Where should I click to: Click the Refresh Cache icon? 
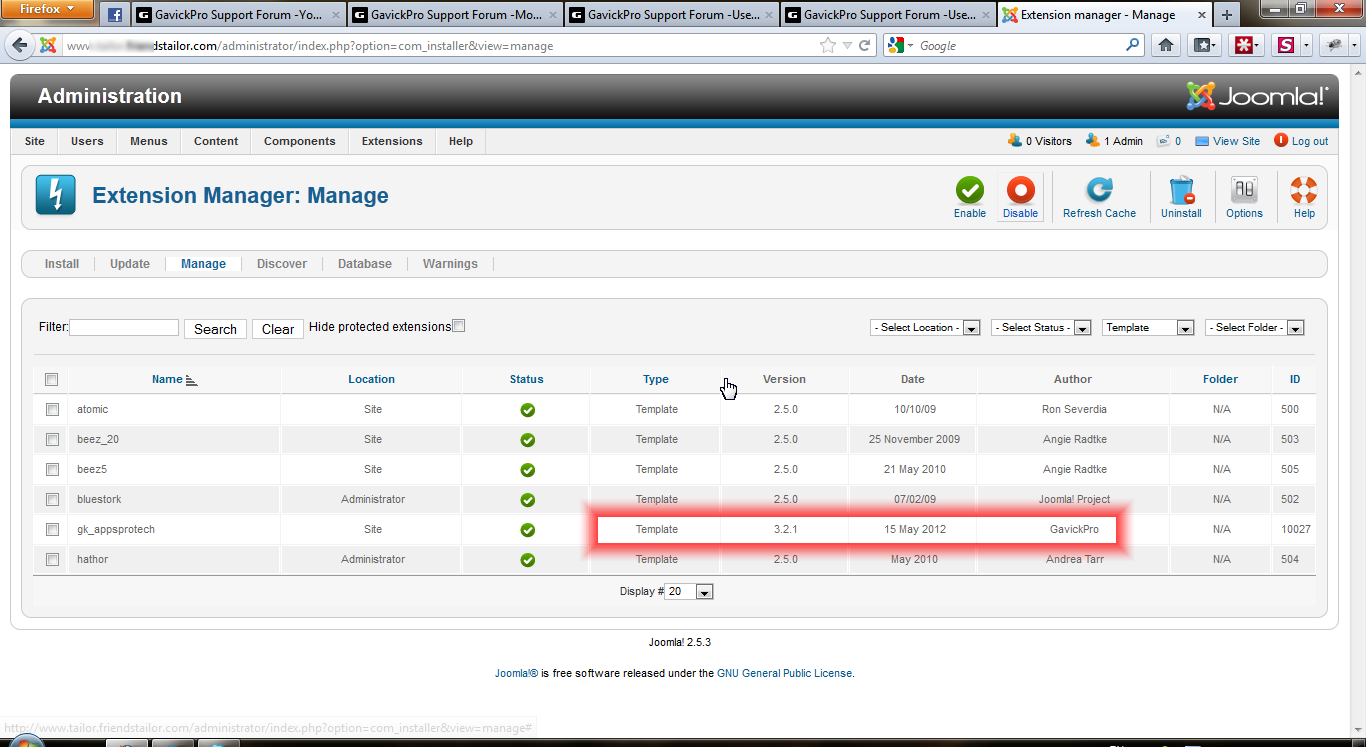[1099, 190]
